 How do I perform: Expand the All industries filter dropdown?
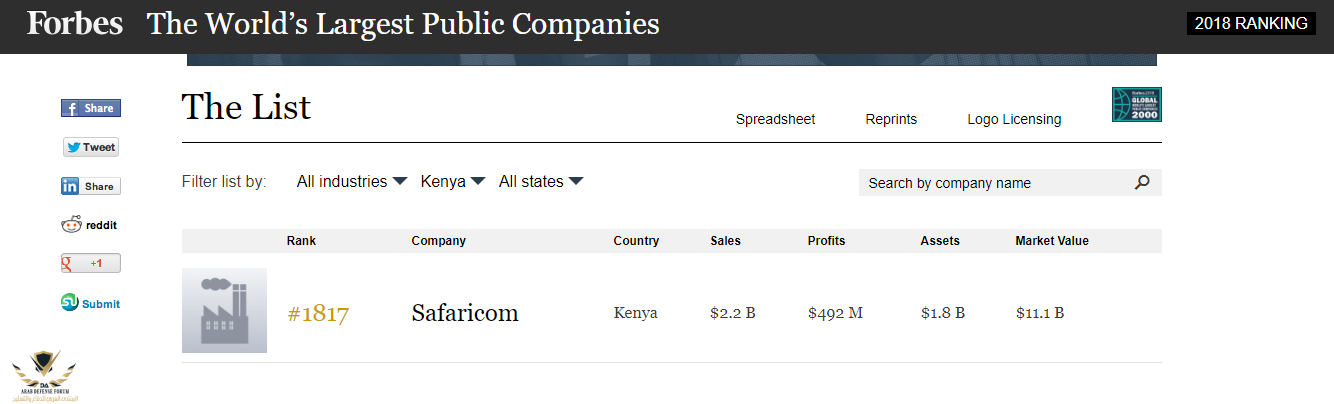pyautogui.click(x=352, y=182)
